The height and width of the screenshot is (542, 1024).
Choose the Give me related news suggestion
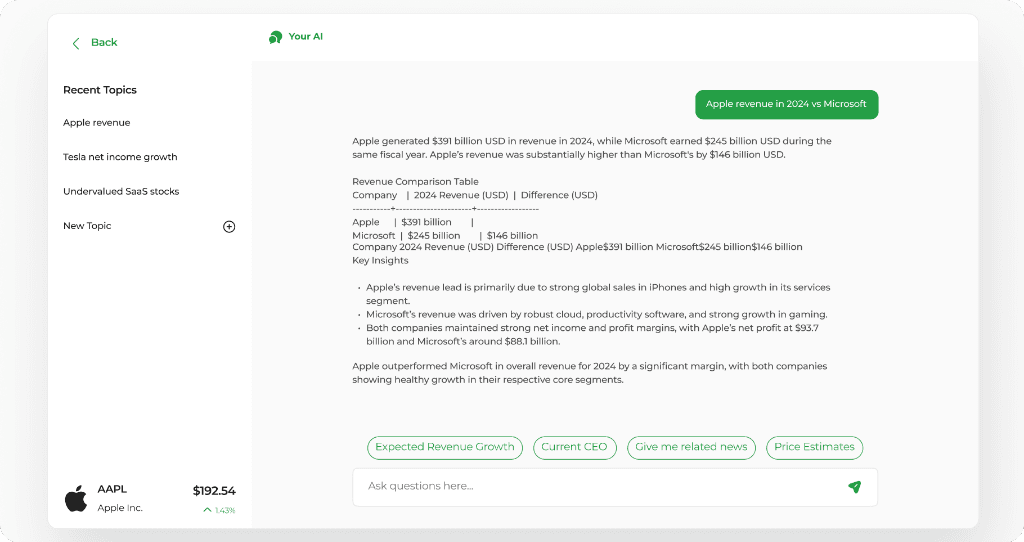[x=691, y=447]
